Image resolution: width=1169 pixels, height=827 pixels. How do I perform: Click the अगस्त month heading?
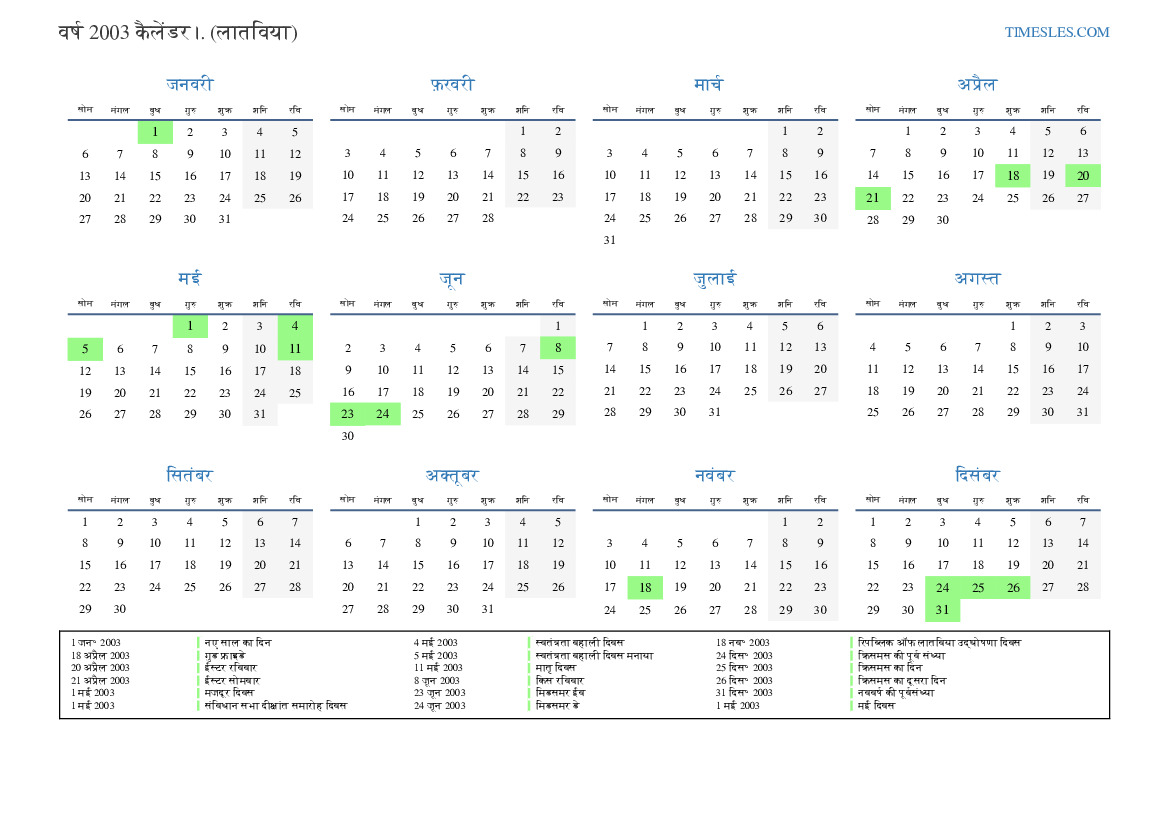point(977,279)
